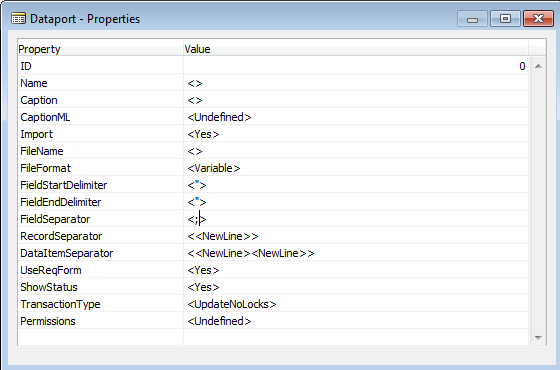Minimize the Dataport Properties window
This screenshot has height=370, width=560.
tap(472, 19)
